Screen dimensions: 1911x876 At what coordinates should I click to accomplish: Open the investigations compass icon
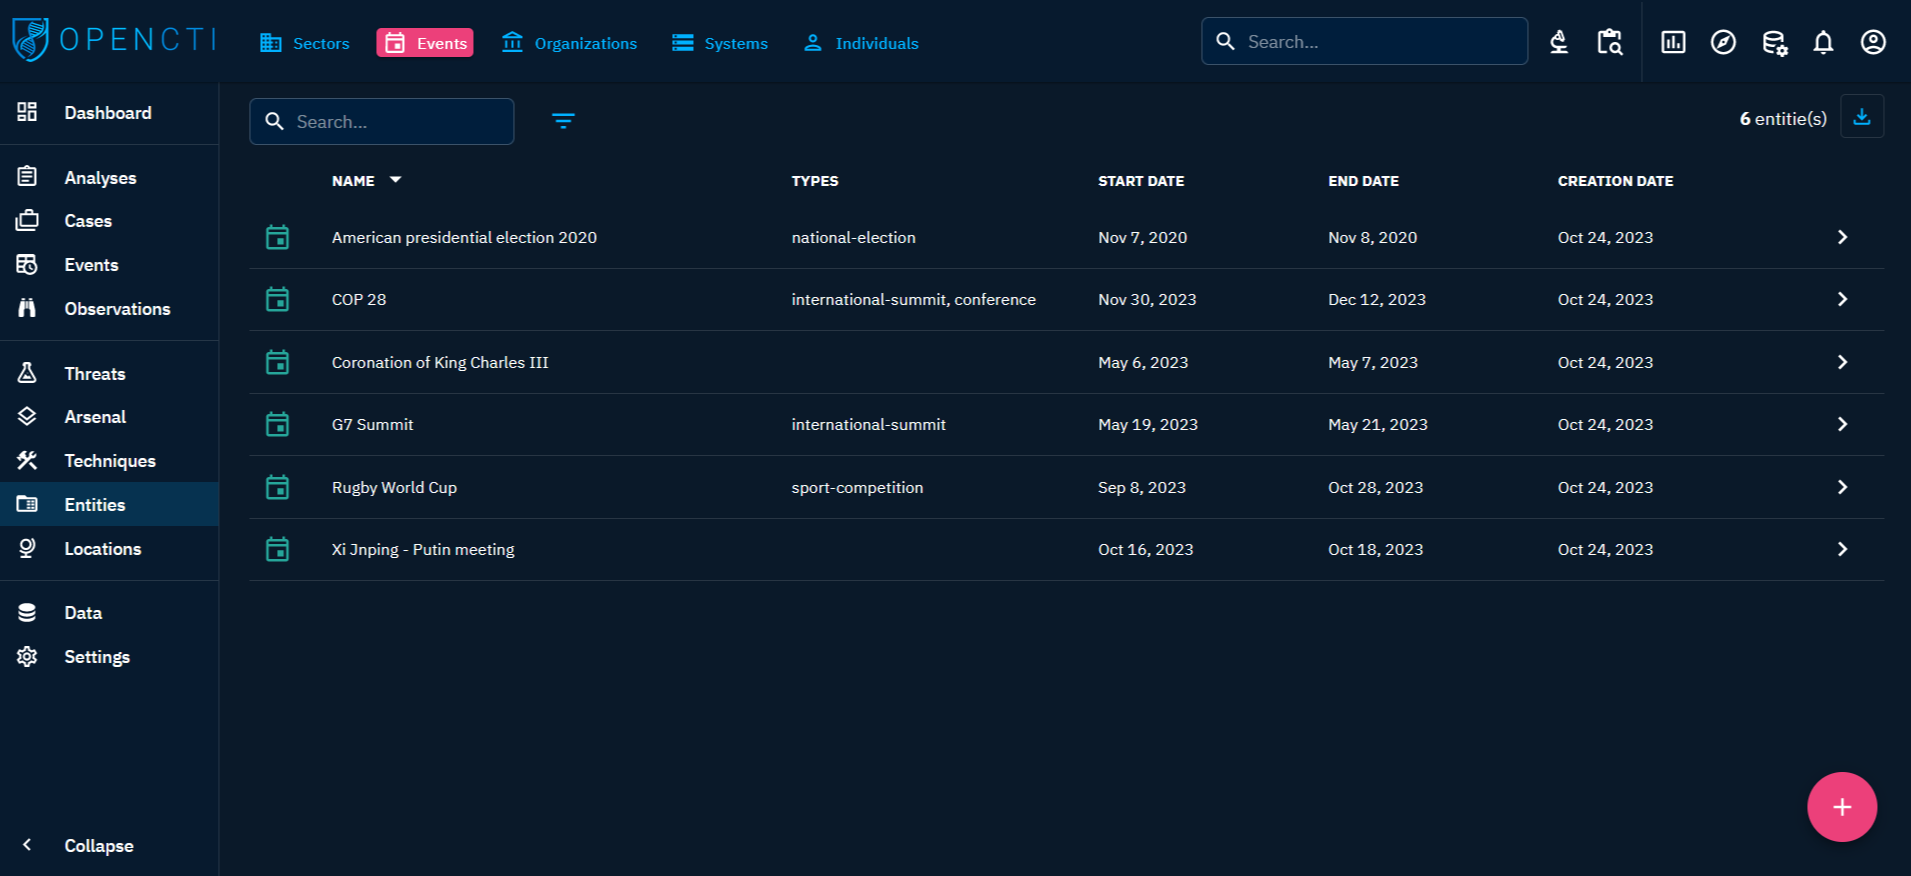tap(1722, 43)
